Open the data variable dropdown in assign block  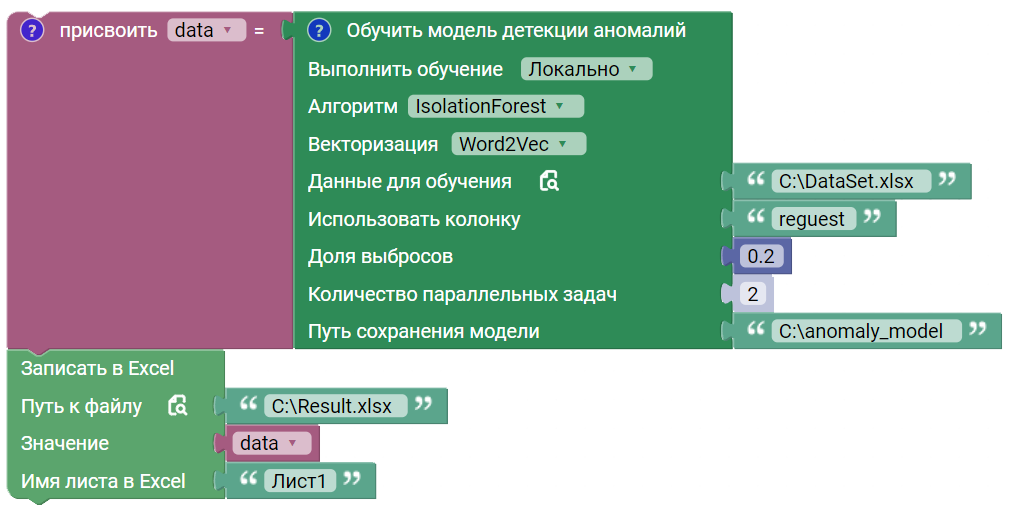(206, 30)
